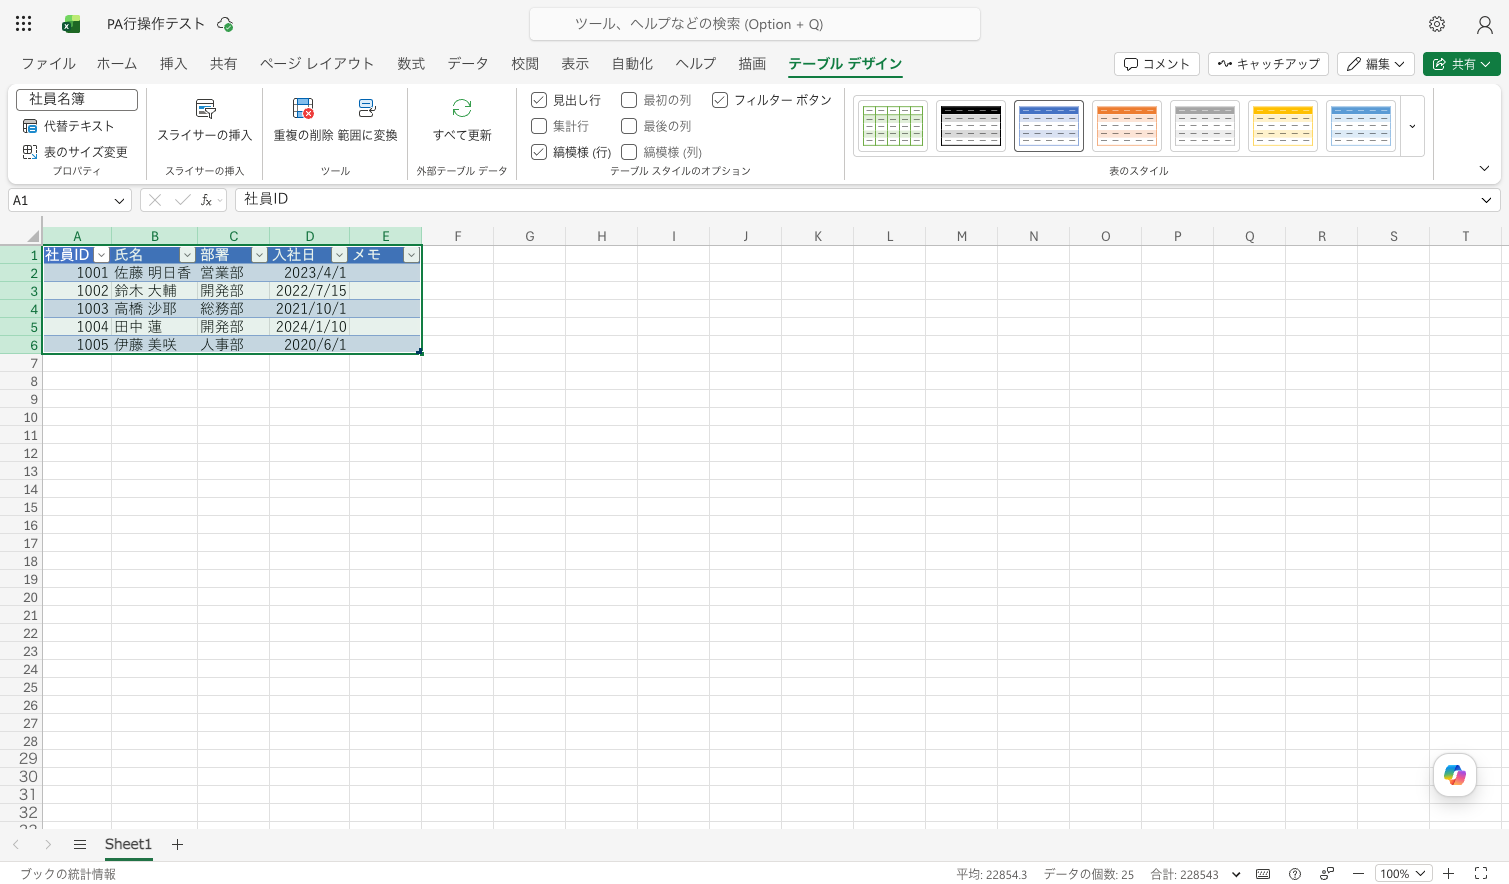Click Convert to Range (範囲に変換)
This screenshot has width=1509, height=884.
[x=367, y=120]
